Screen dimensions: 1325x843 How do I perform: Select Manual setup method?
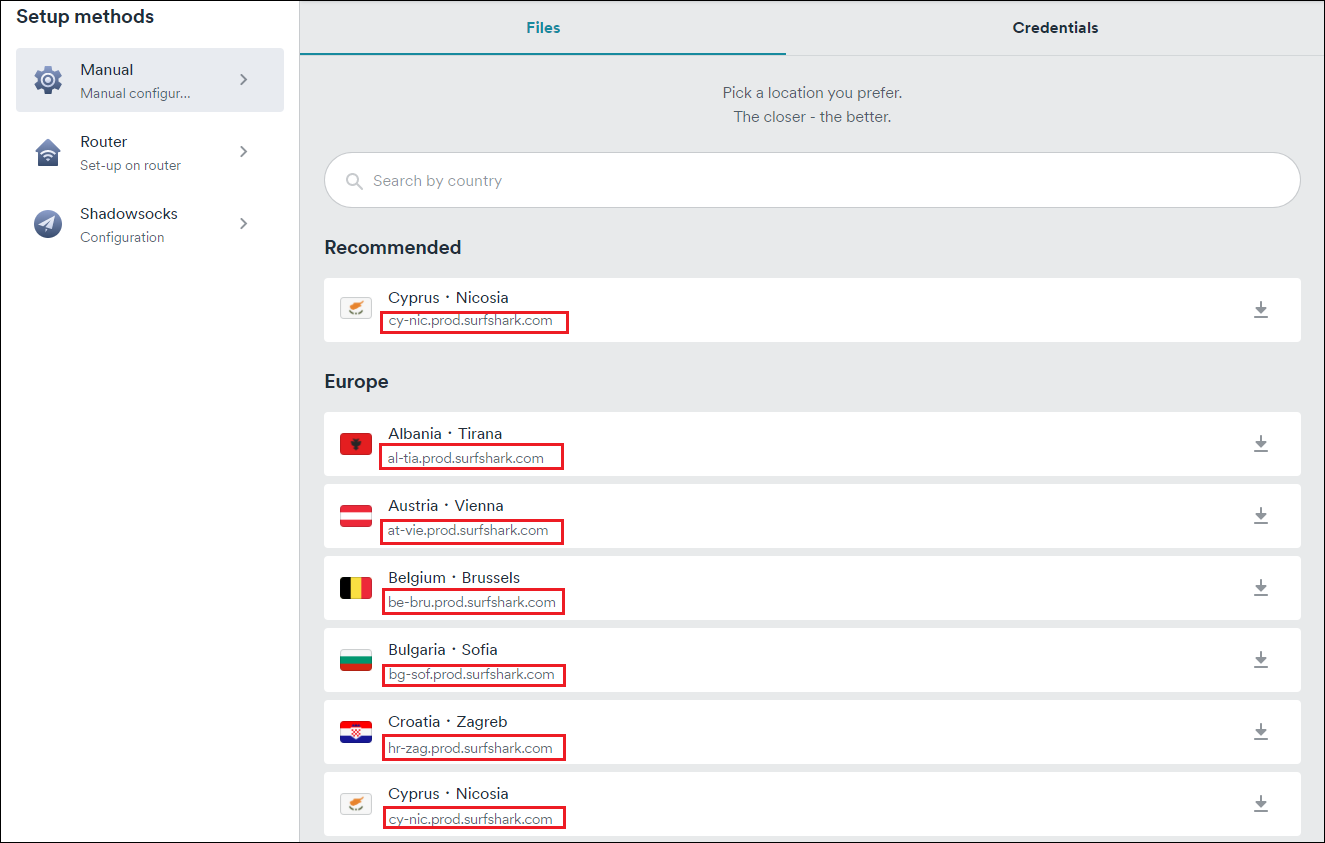[x=150, y=80]
